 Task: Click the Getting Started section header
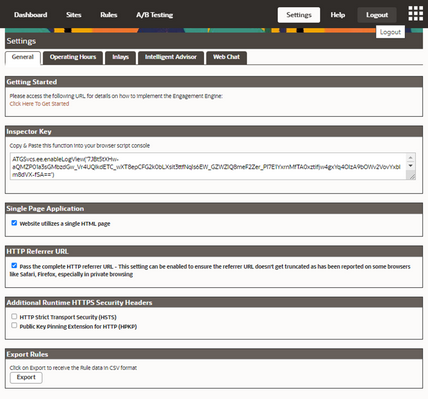pos(214,82)
